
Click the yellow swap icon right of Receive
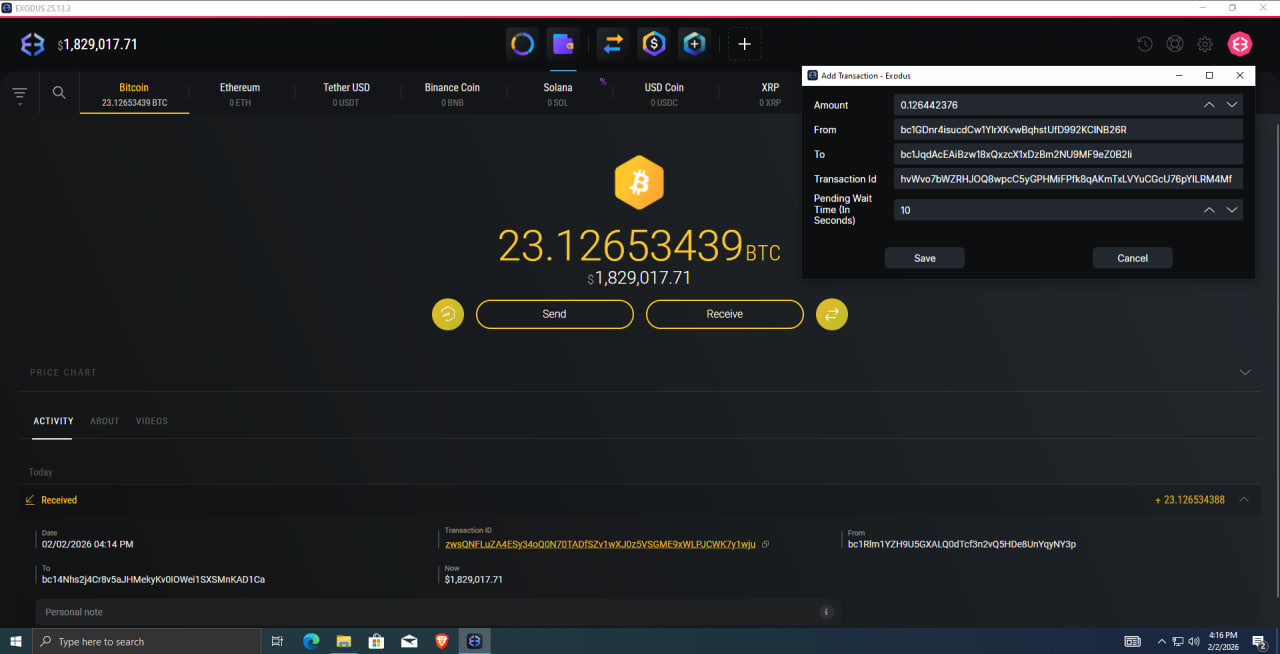tap(832, 314)
